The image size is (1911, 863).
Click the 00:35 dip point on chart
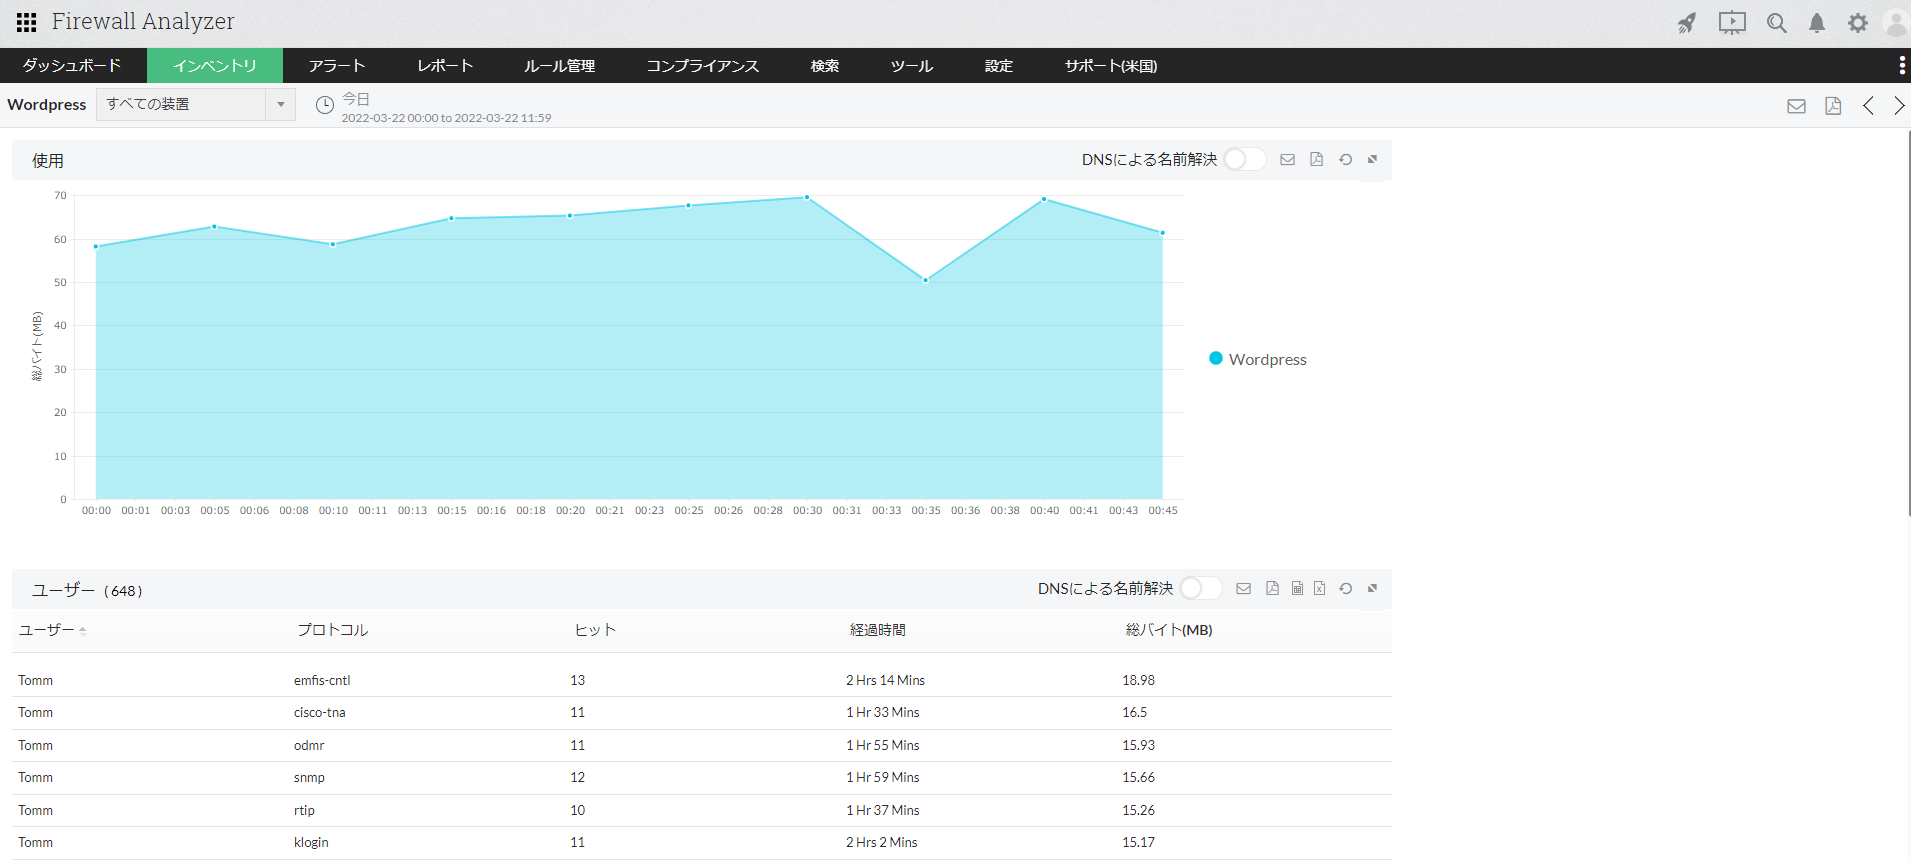pyautogui.click(x=925, y=280)
